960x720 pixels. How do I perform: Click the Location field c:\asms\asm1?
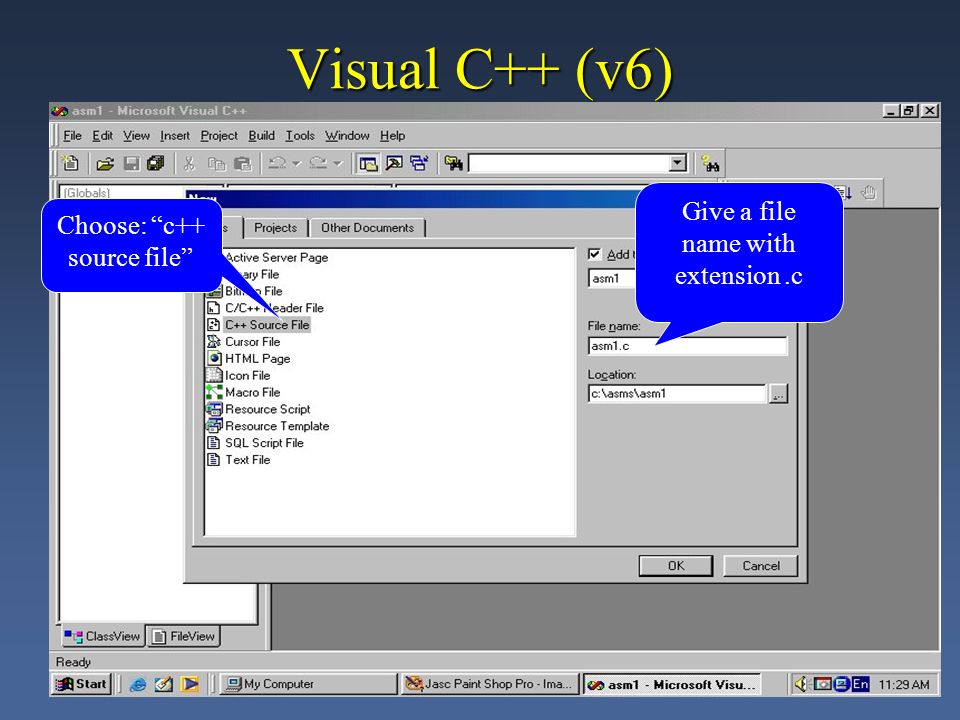coord(677,394)
